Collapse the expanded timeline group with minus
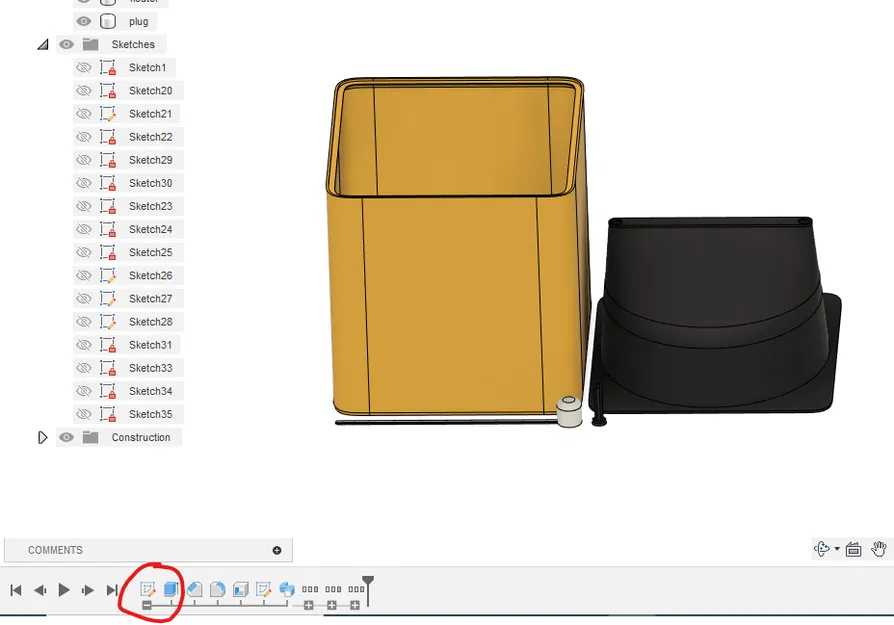This screenshot has height=625, width=894. (147, 606)
